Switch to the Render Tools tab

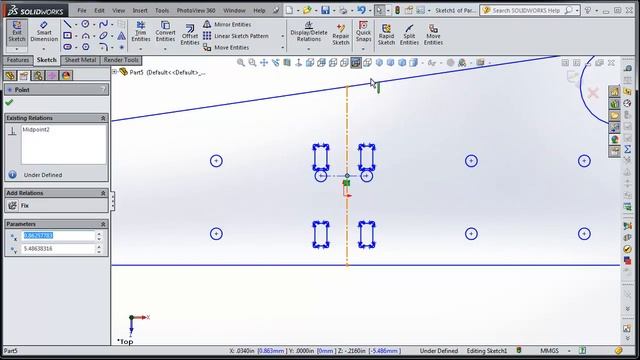click(121, 60)
